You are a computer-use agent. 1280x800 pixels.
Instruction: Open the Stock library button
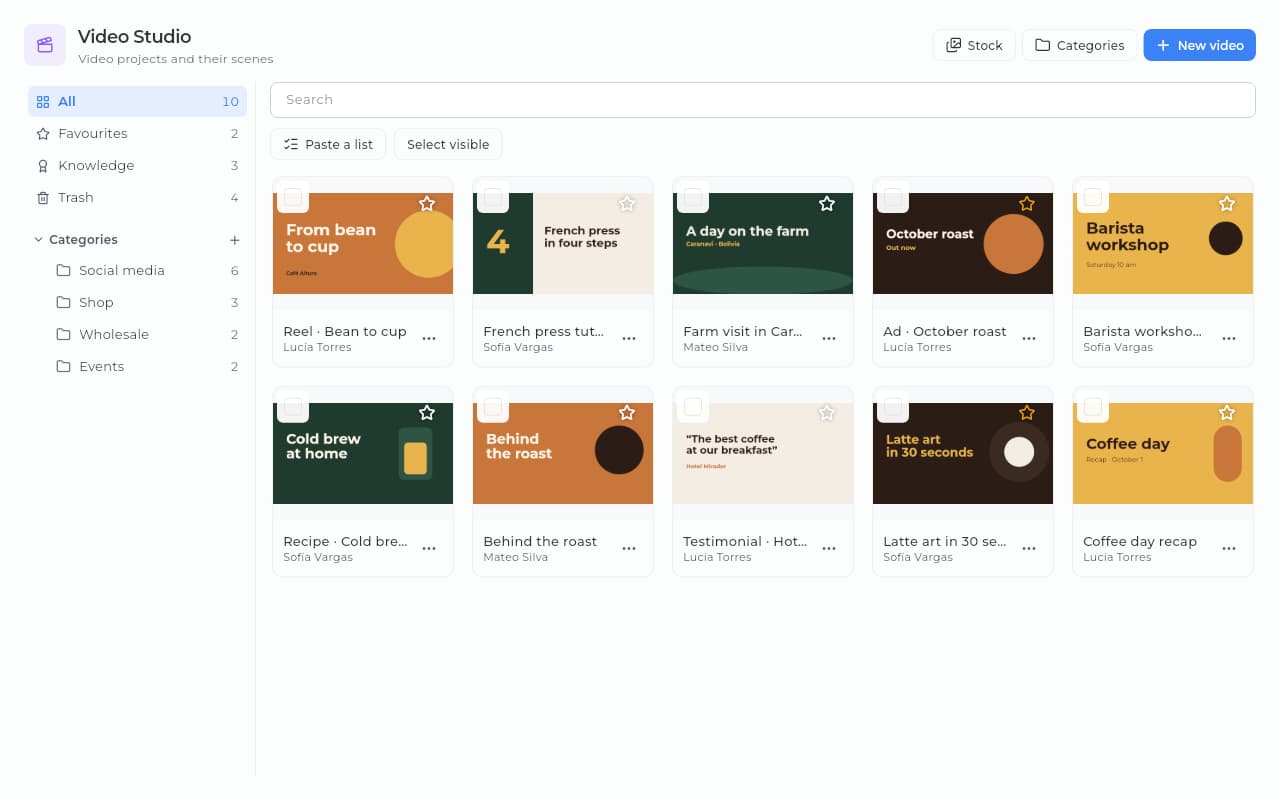click(x=974, y=45)
